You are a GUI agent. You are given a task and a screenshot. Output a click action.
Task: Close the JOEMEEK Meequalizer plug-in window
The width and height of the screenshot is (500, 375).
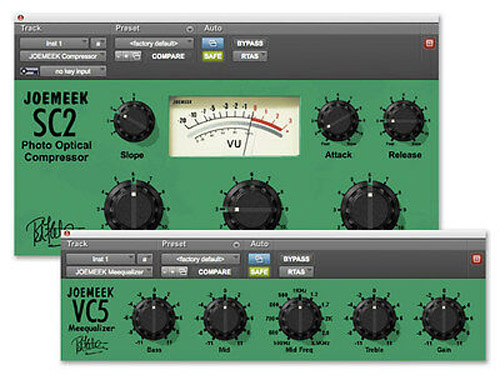click(x=67, y=233)
